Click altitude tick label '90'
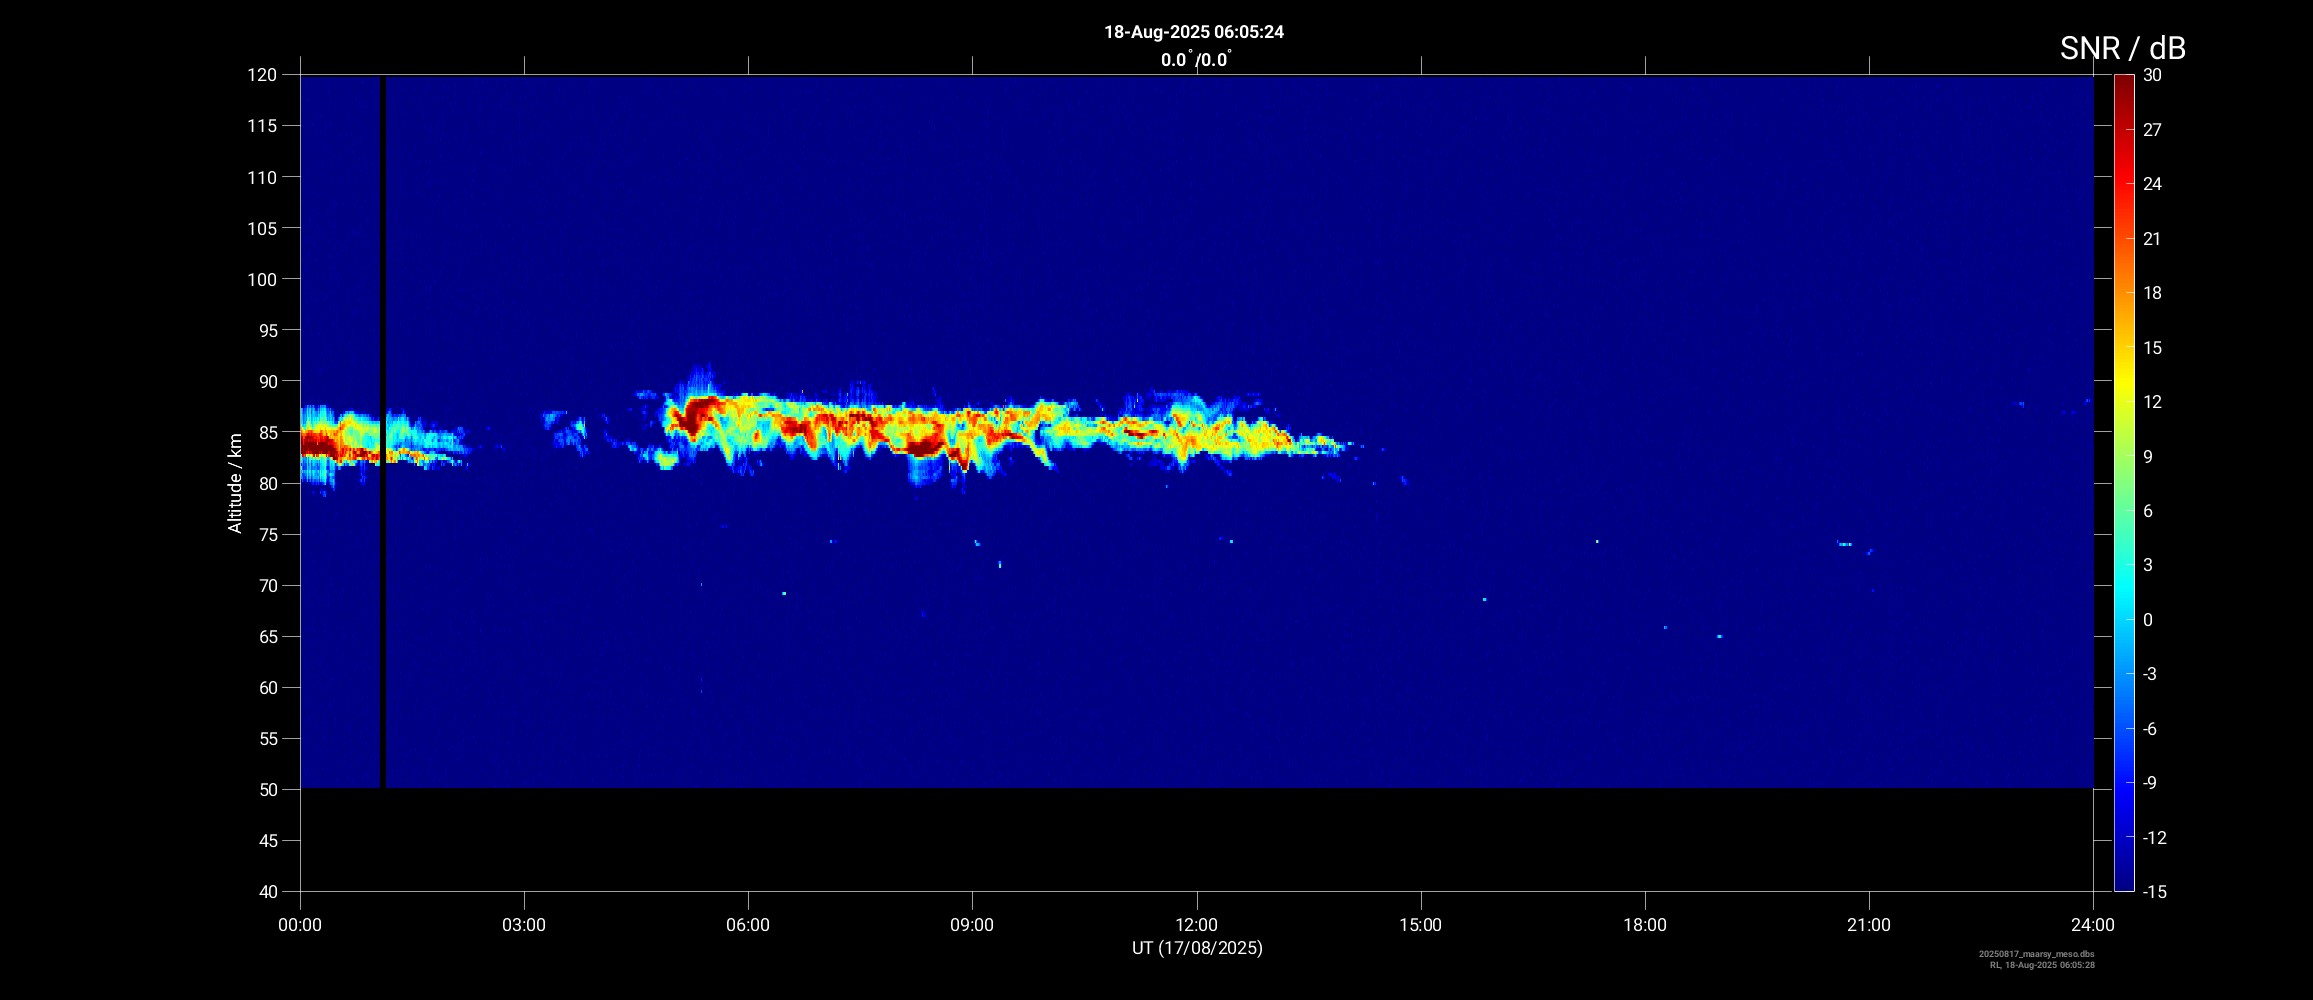Viewport: 2313px width, 1000px height. coord(267,381)
